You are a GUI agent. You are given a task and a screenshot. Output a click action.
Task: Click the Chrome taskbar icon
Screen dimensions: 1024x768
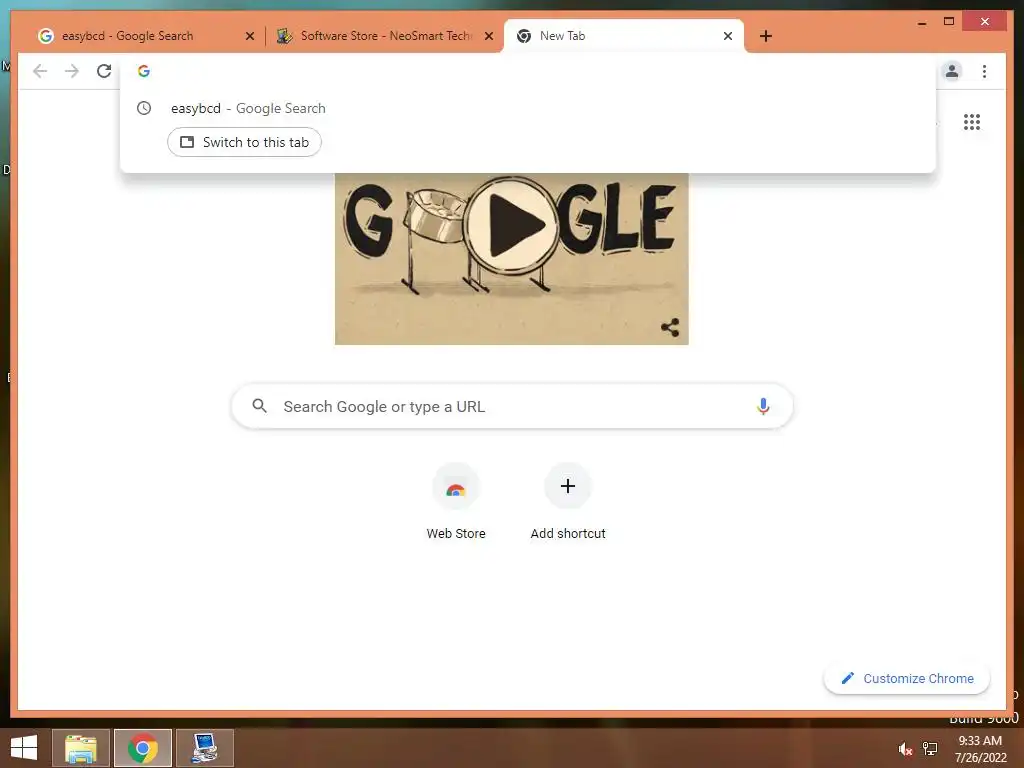pos(143,748)
